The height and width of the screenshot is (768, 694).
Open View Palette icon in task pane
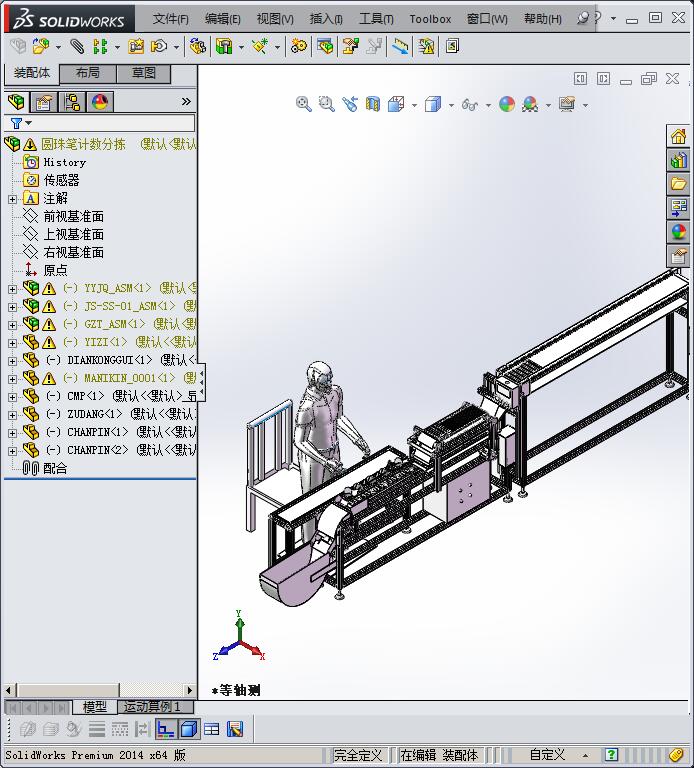pyautogui.click(x=678, y=208)
